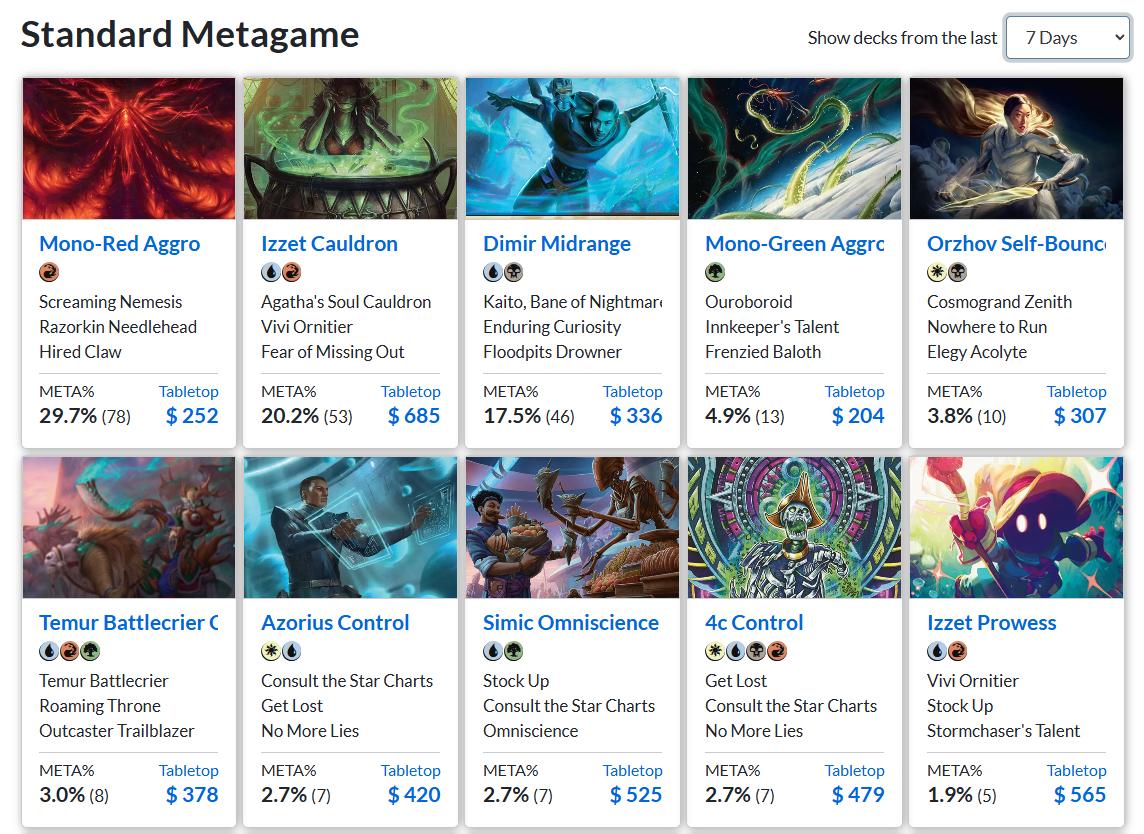
Task: Open the 7 Days time range dropdown
Action: pos(1067,38)
